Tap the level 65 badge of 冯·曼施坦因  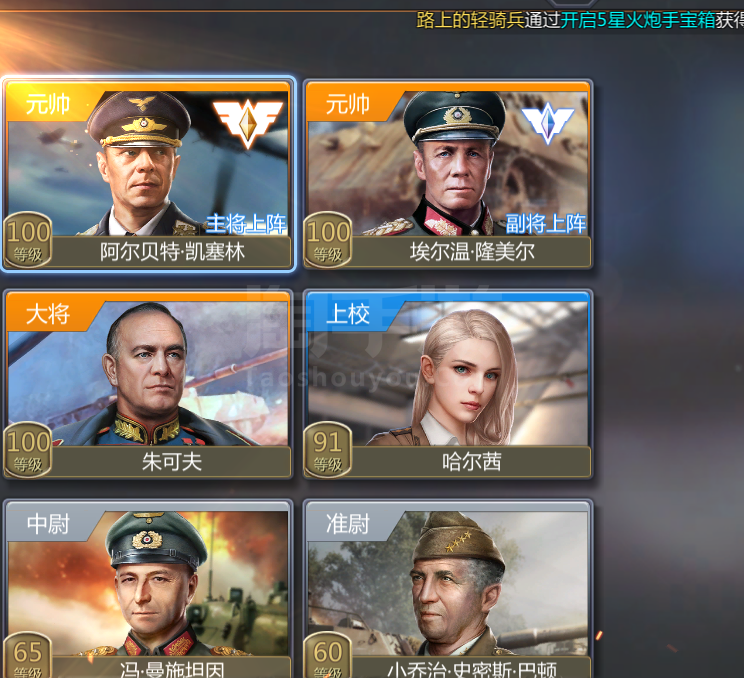pos(28,655)
